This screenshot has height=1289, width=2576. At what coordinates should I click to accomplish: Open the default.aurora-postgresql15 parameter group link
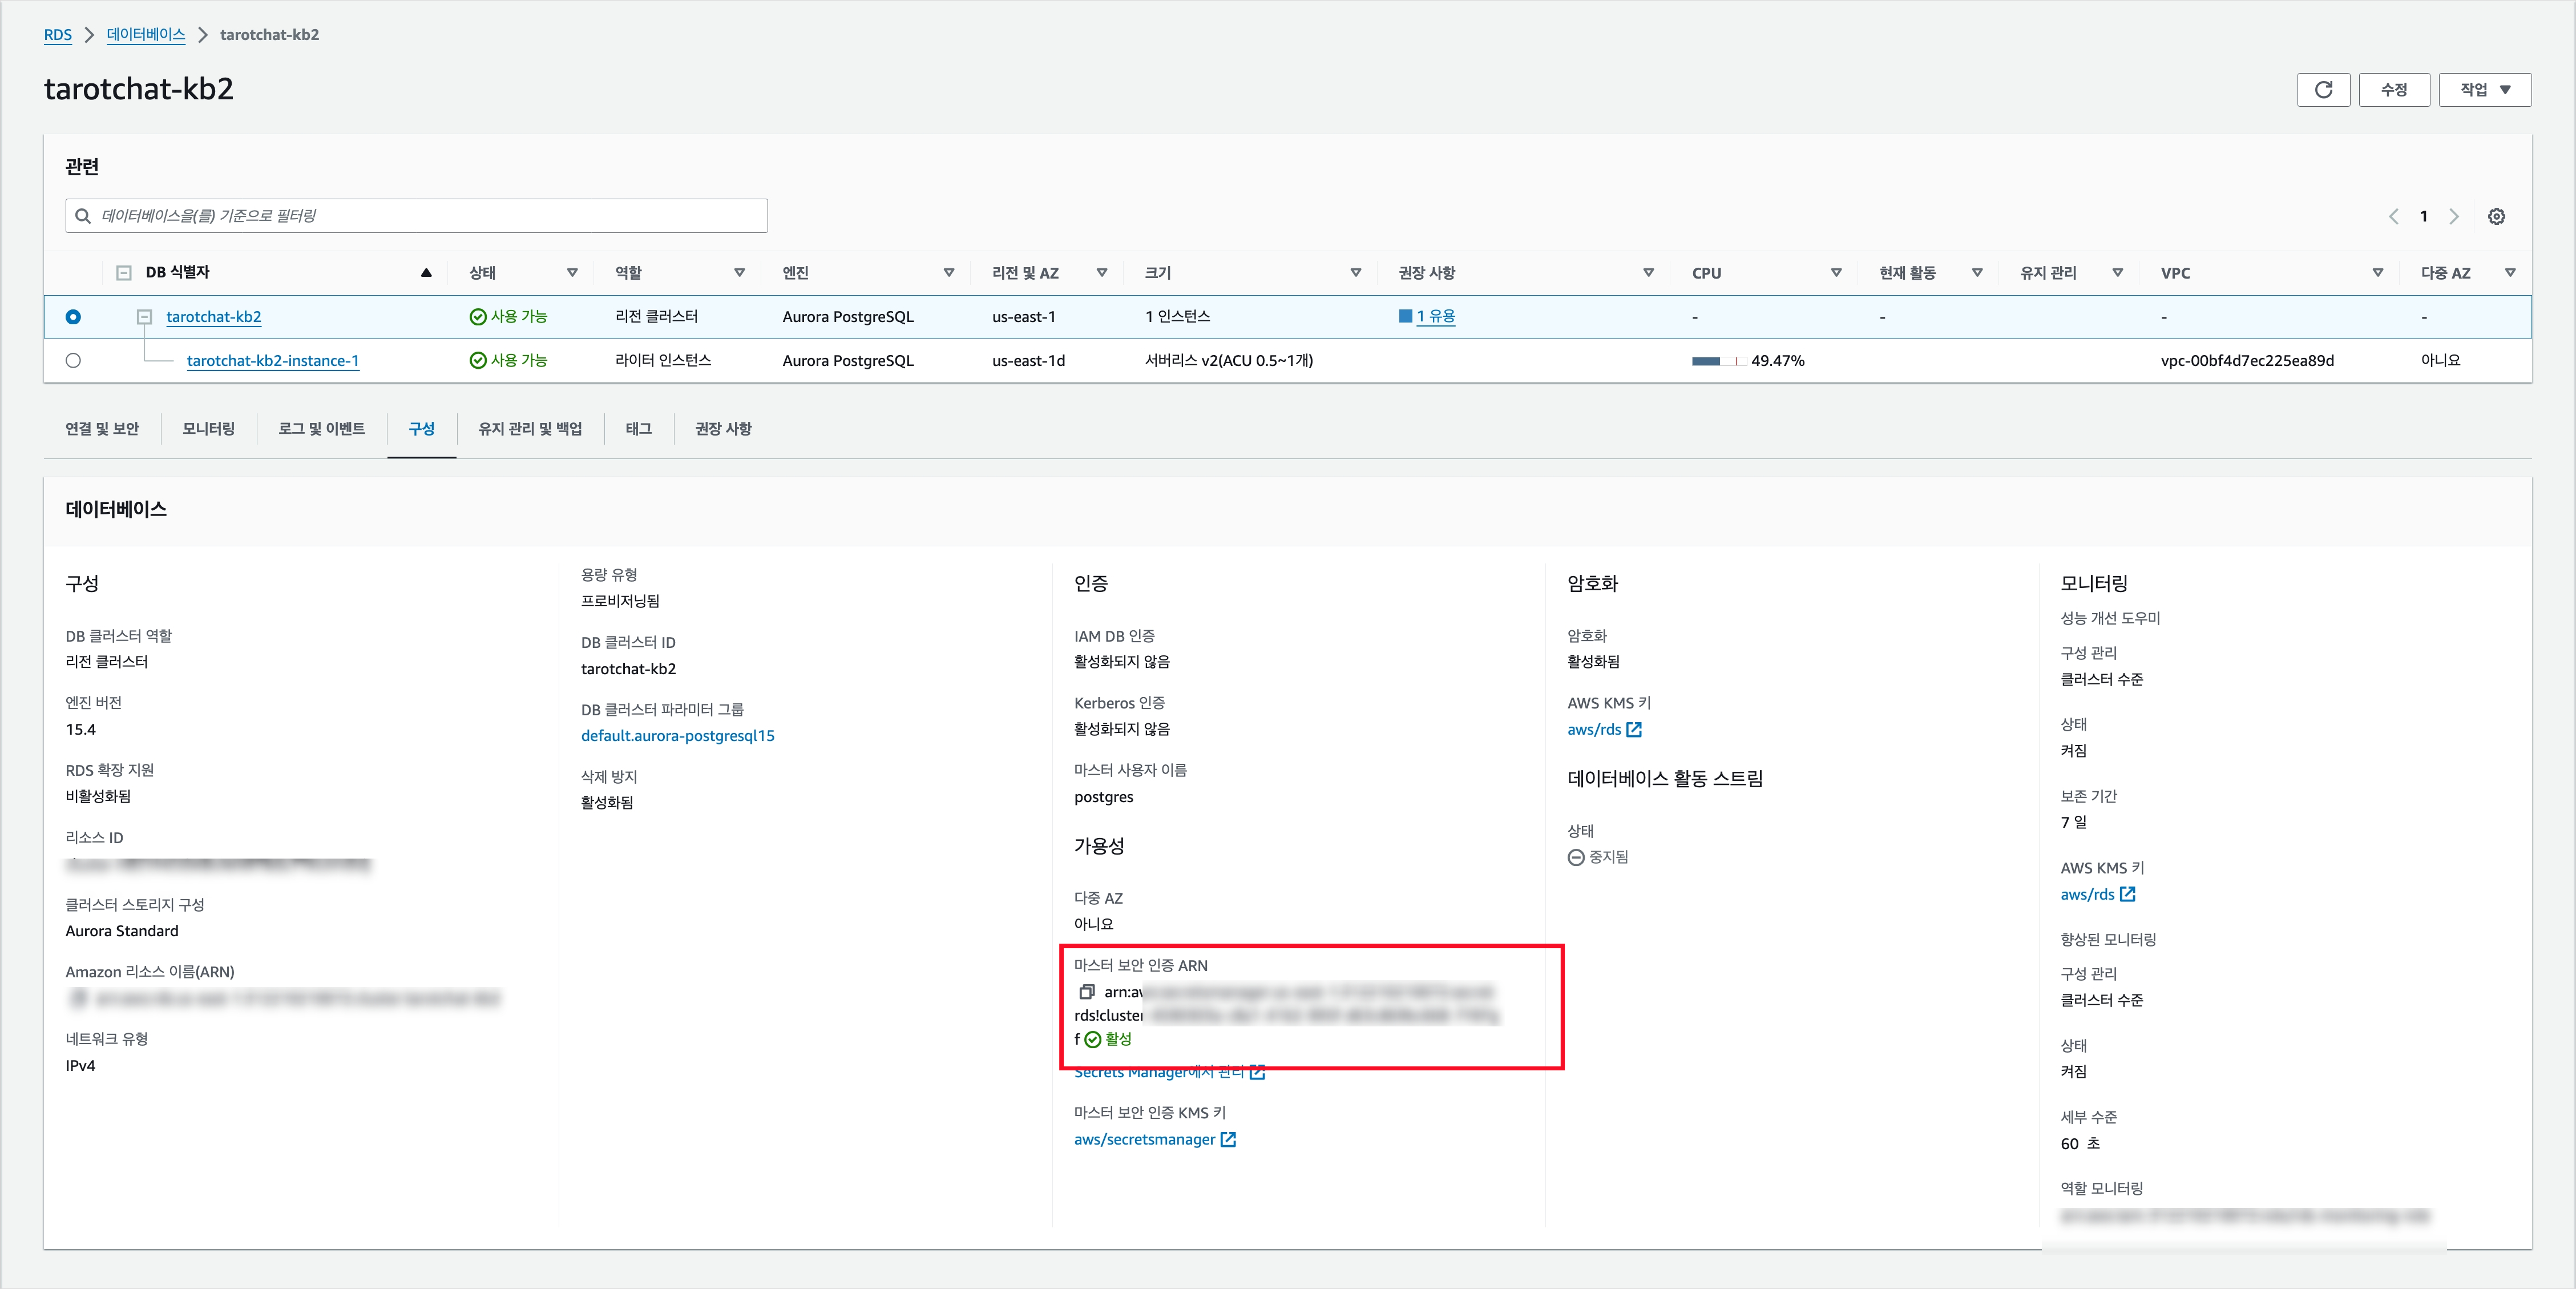point(677,735)
